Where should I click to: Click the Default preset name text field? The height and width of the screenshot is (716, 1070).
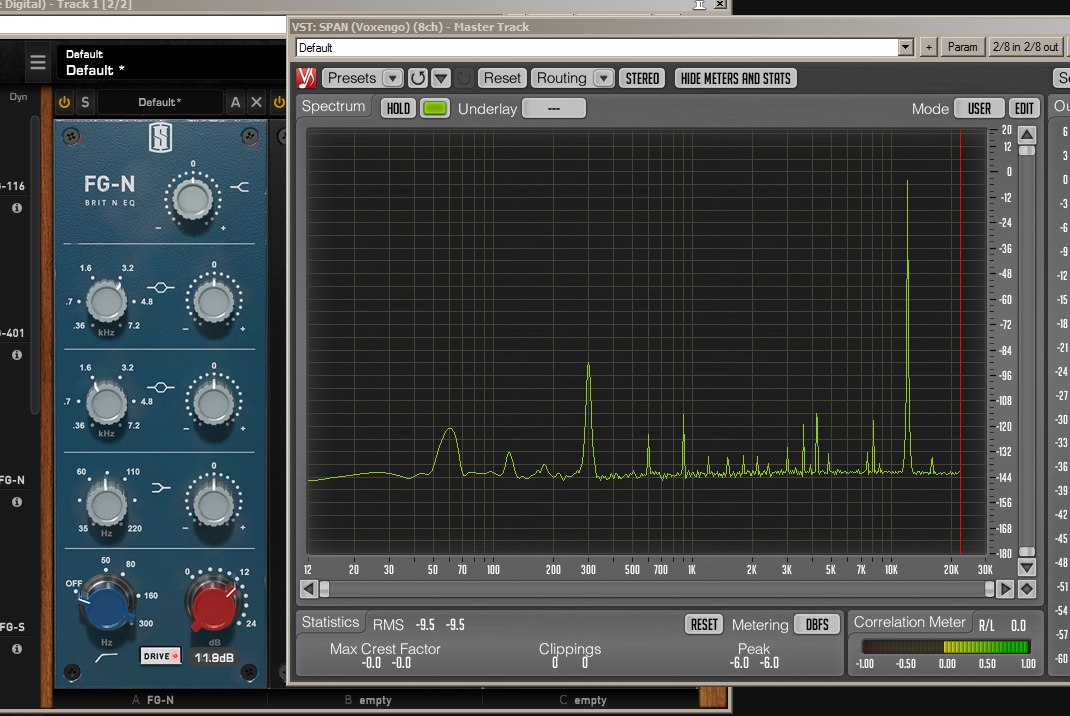coord(597,47)
